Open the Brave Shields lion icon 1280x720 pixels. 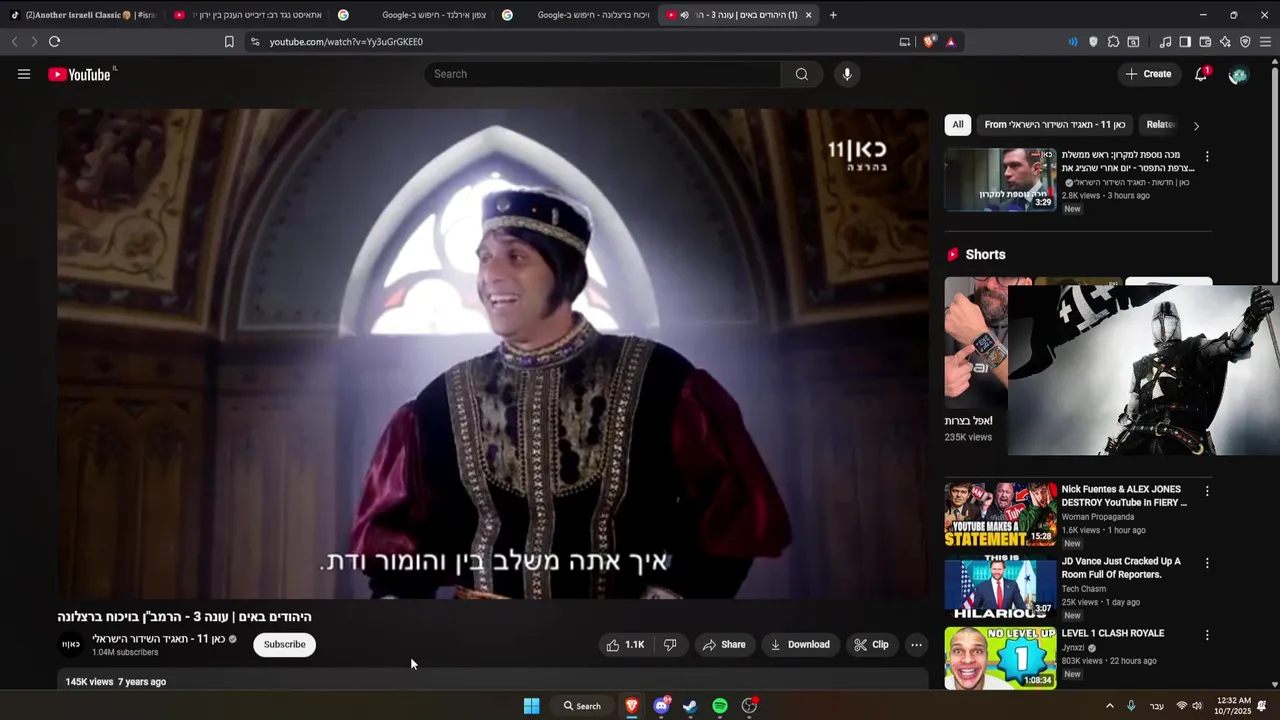pos(929,42)
